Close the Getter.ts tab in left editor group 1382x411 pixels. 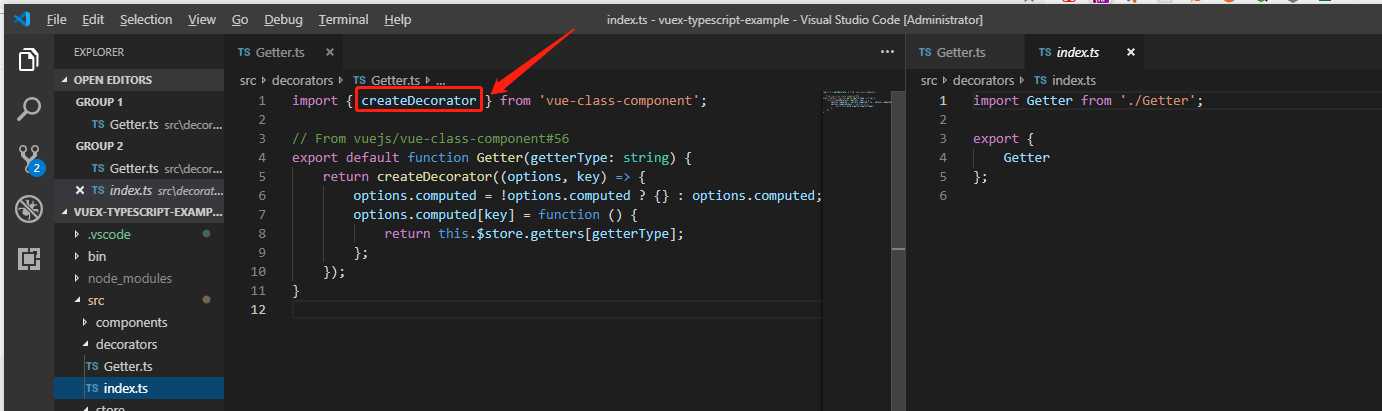point(329,52)
